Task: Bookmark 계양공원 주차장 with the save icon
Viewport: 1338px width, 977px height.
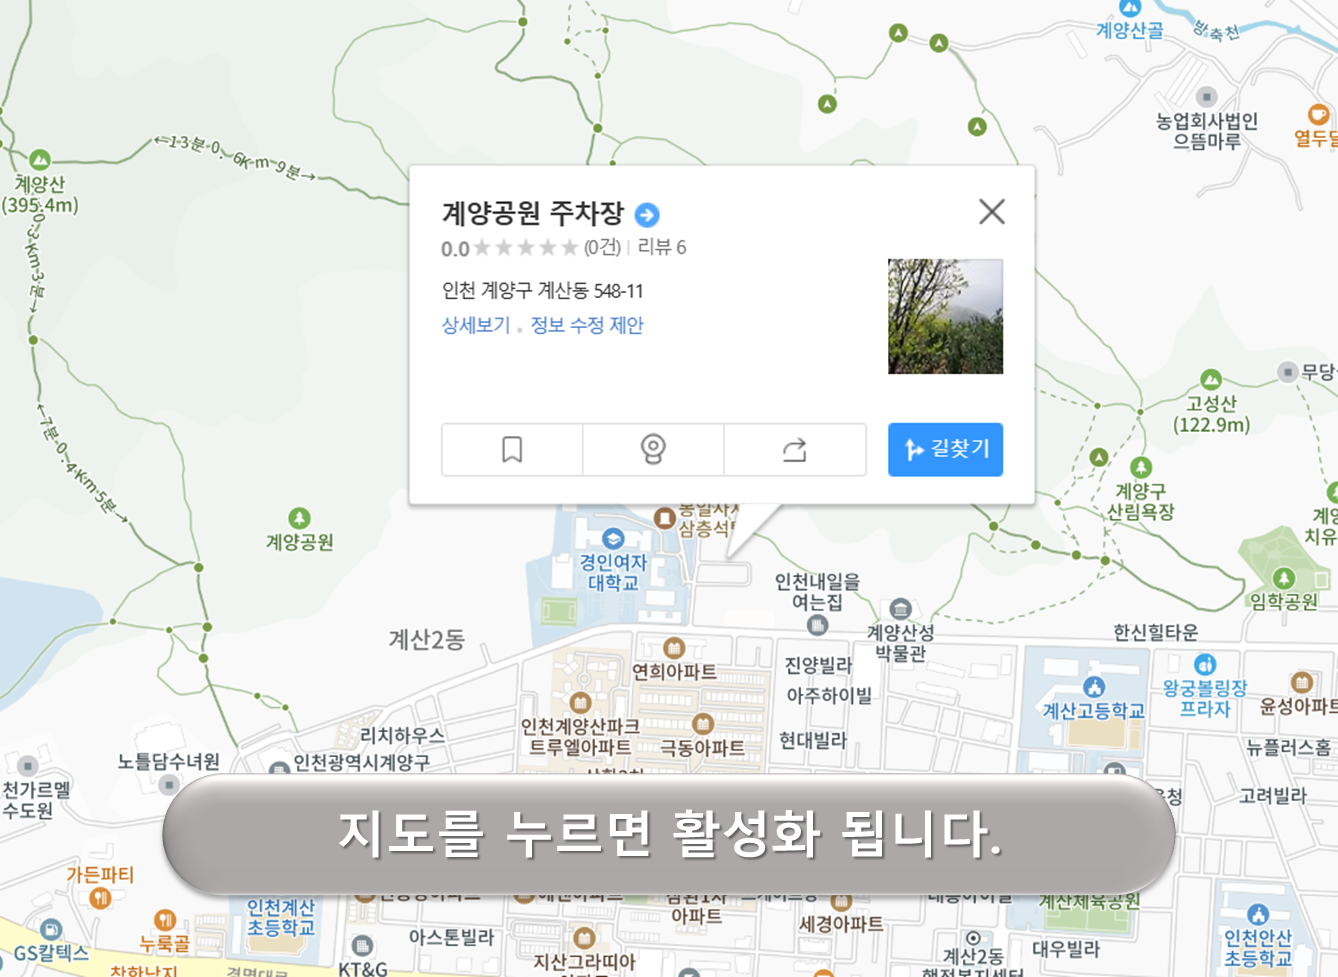Action: [x=511, y=449]
